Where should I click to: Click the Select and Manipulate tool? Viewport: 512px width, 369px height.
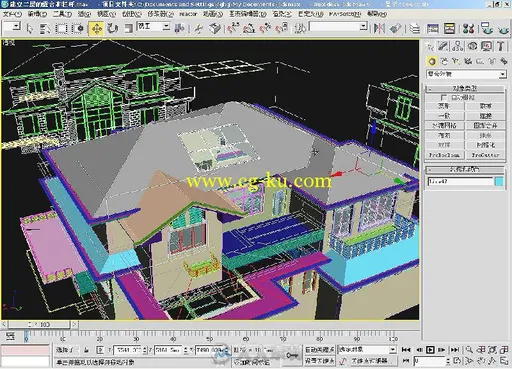[x=199, y=29]
